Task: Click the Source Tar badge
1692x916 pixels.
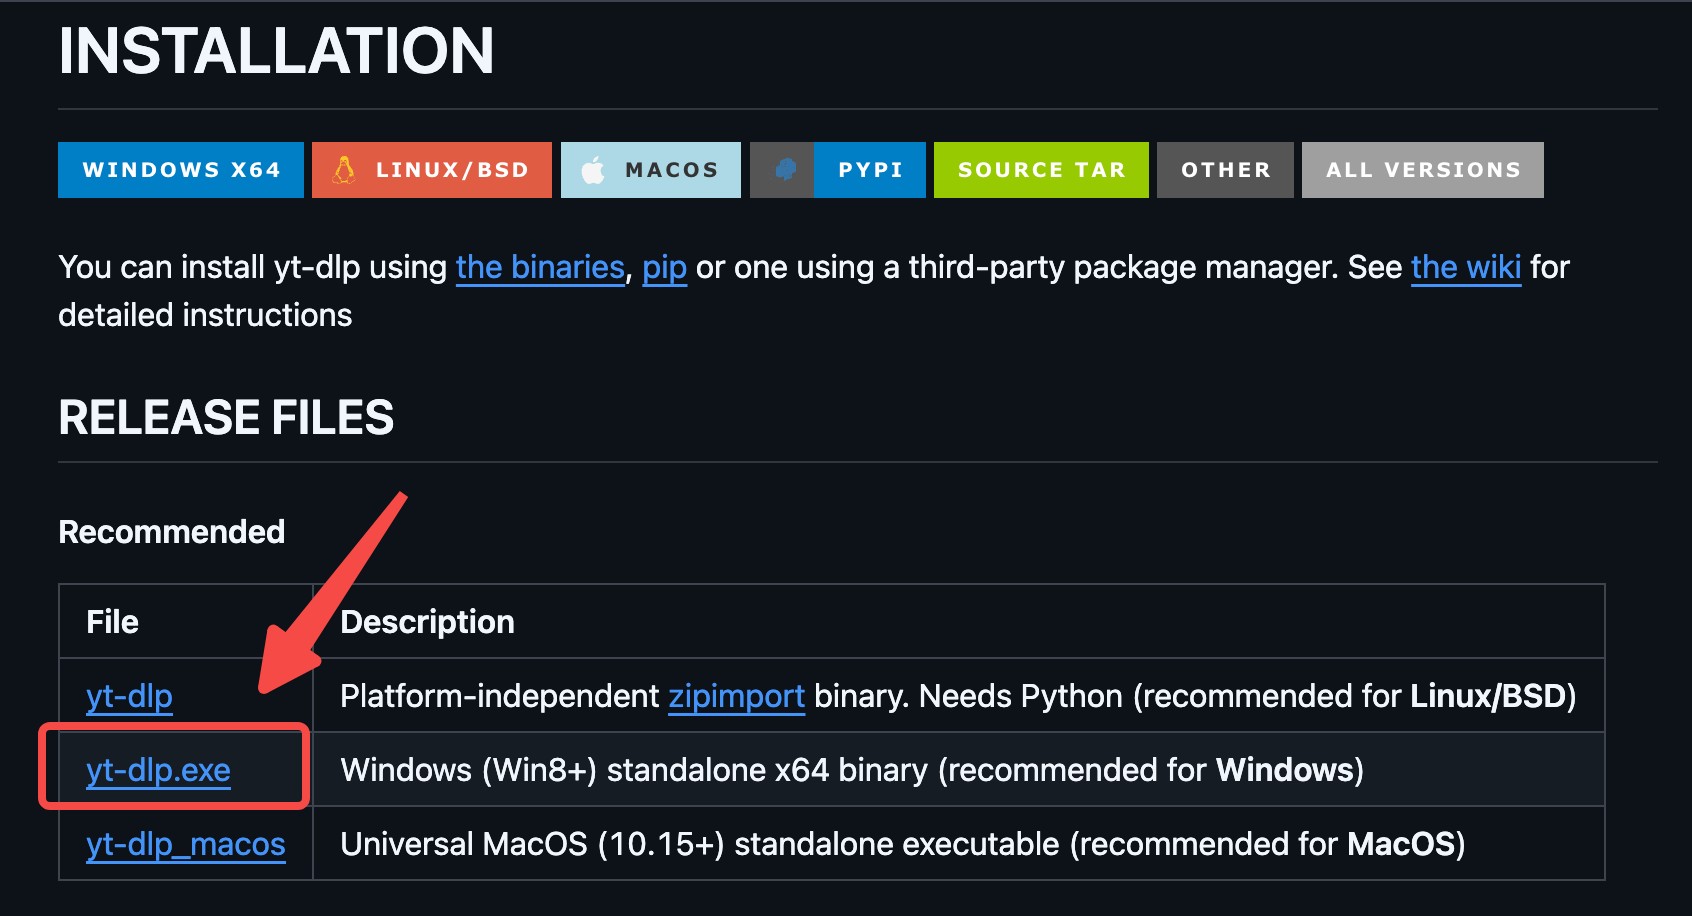Action: click(1041, 170)
